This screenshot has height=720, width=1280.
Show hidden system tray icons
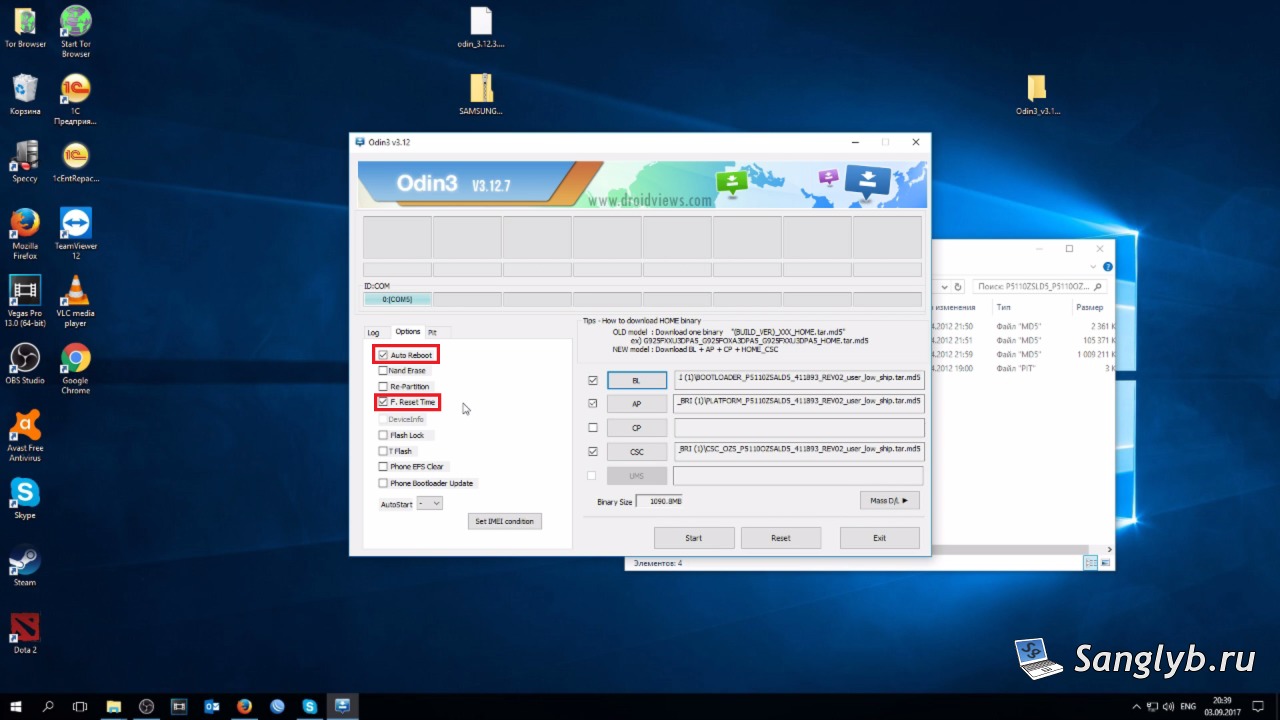click(x=1136, y=706)
